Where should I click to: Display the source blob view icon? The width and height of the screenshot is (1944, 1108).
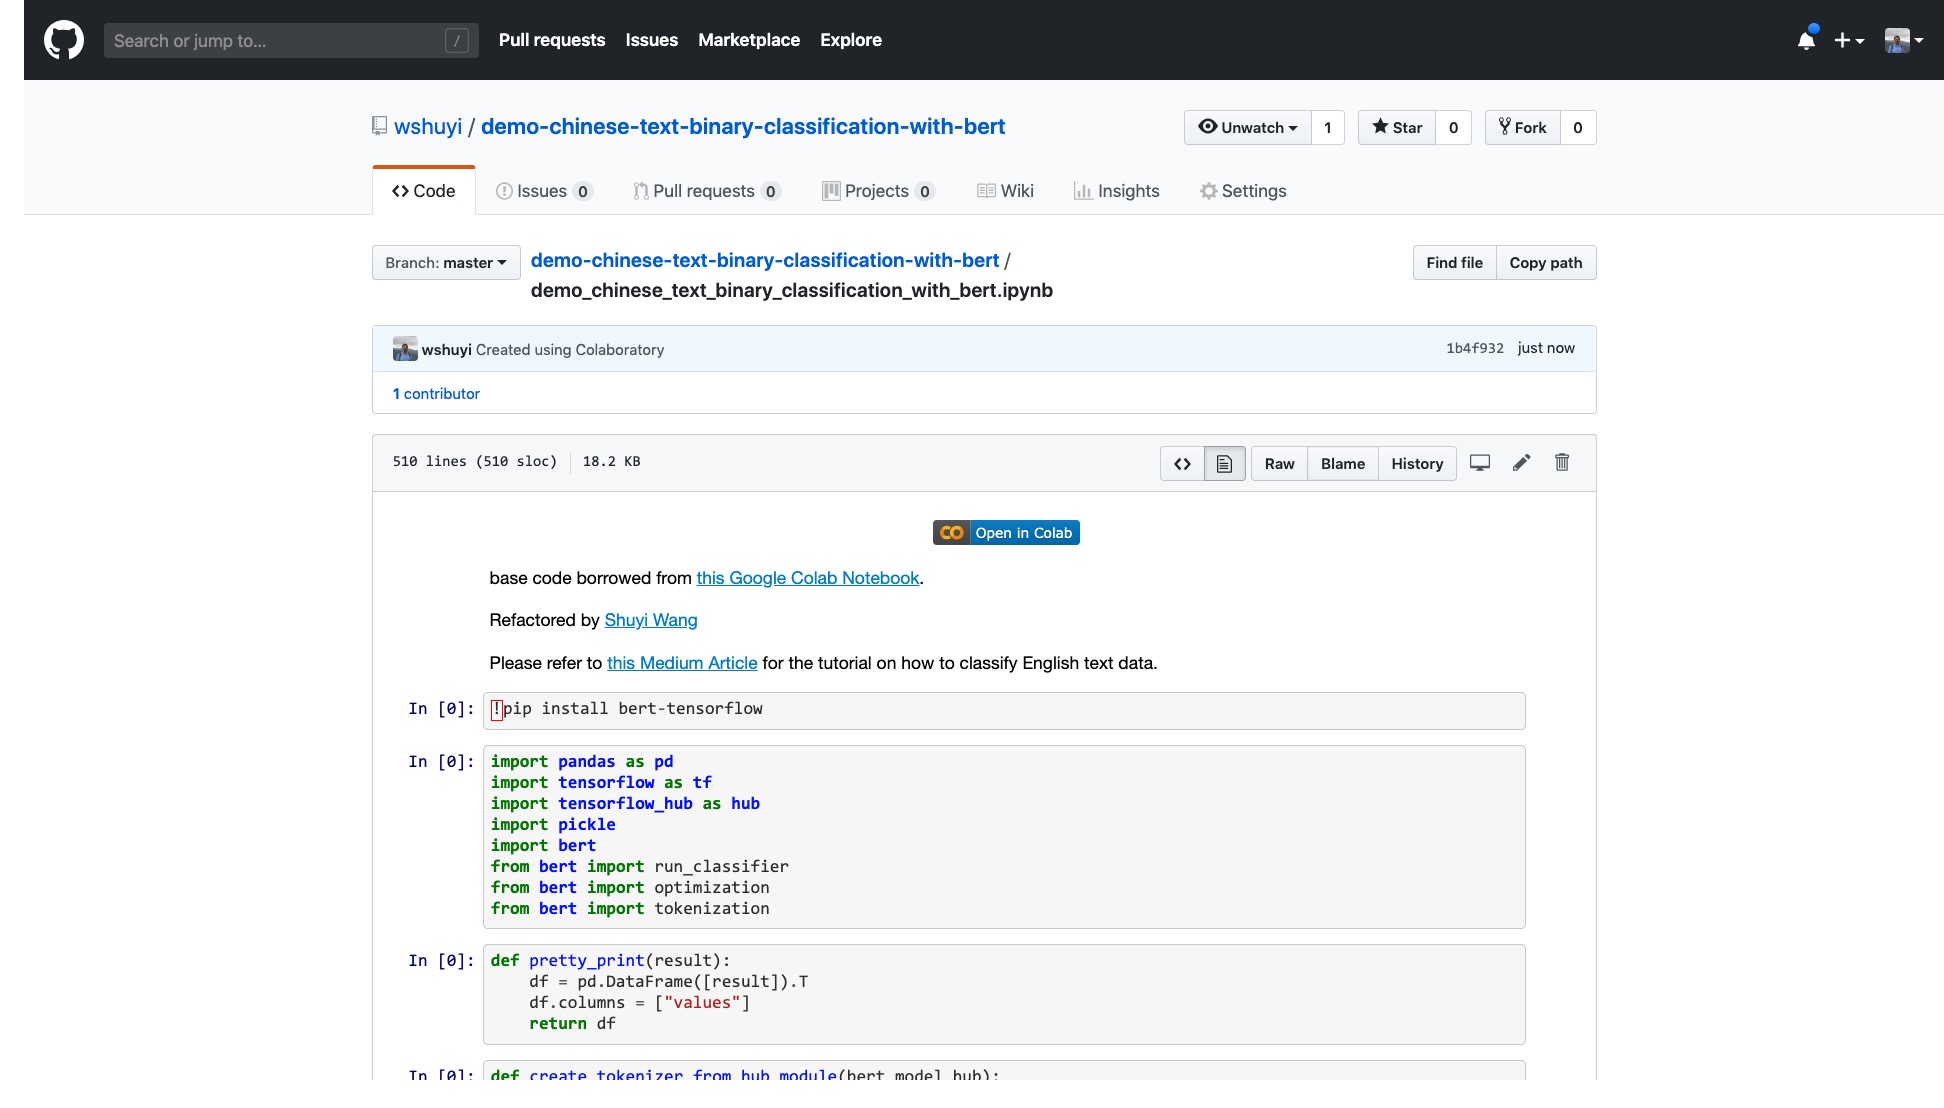(1182, 464)
